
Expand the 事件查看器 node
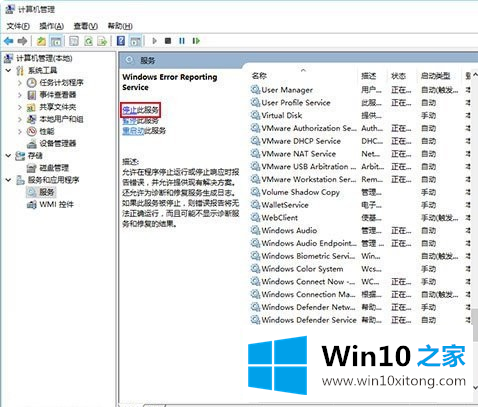pos(20,95)
